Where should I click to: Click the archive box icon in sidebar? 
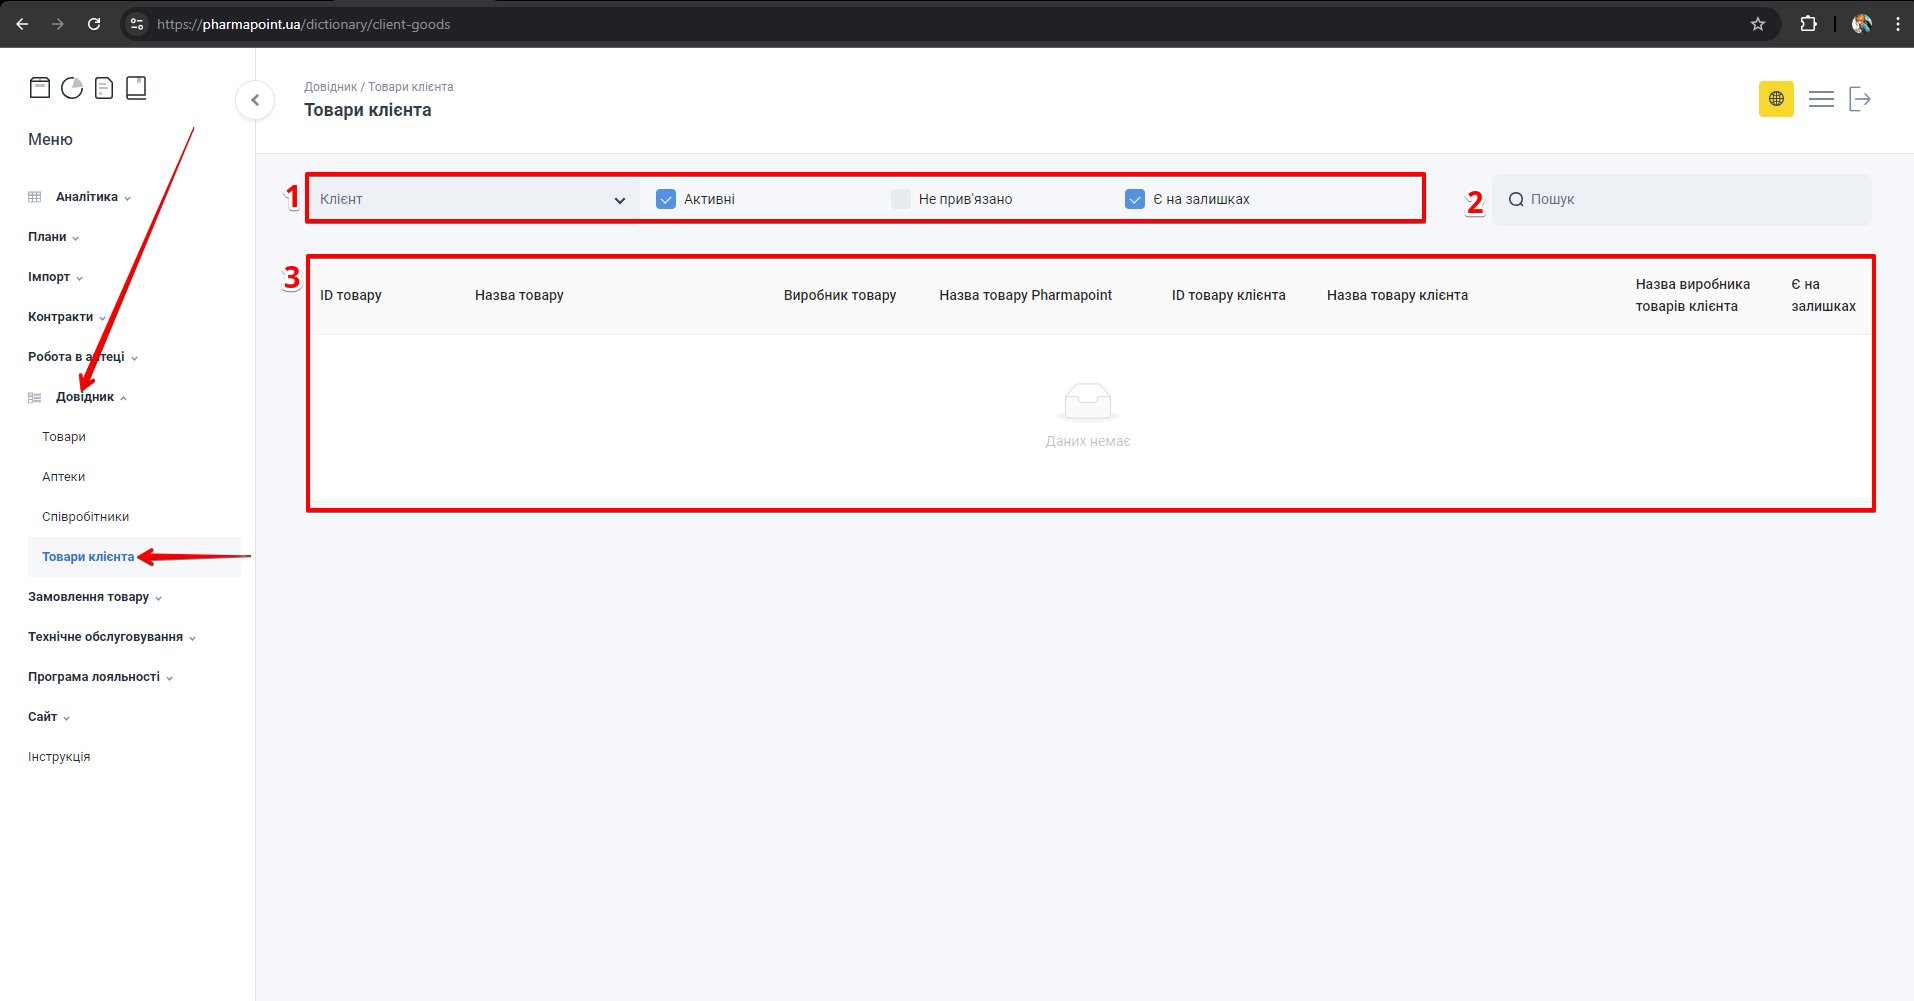[40, 88]
